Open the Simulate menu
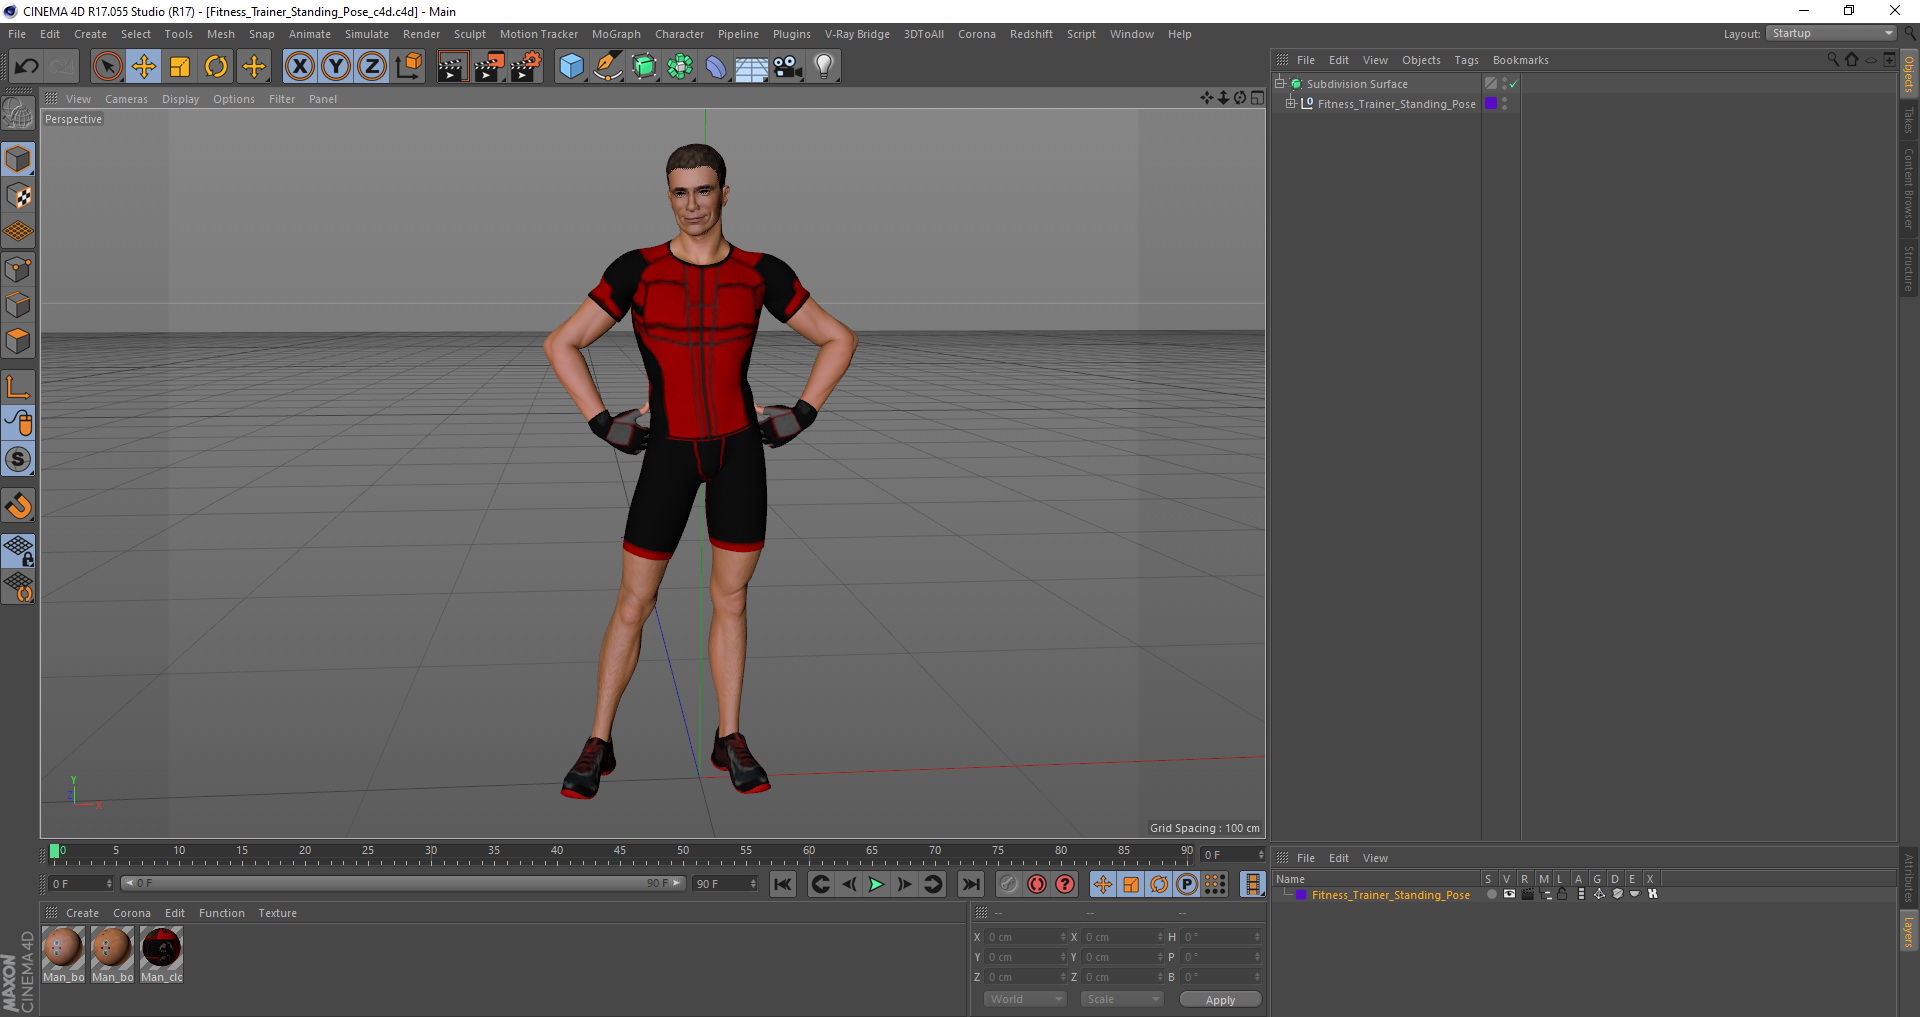Screen dimensions: 1920x1017 click(367, 34)
